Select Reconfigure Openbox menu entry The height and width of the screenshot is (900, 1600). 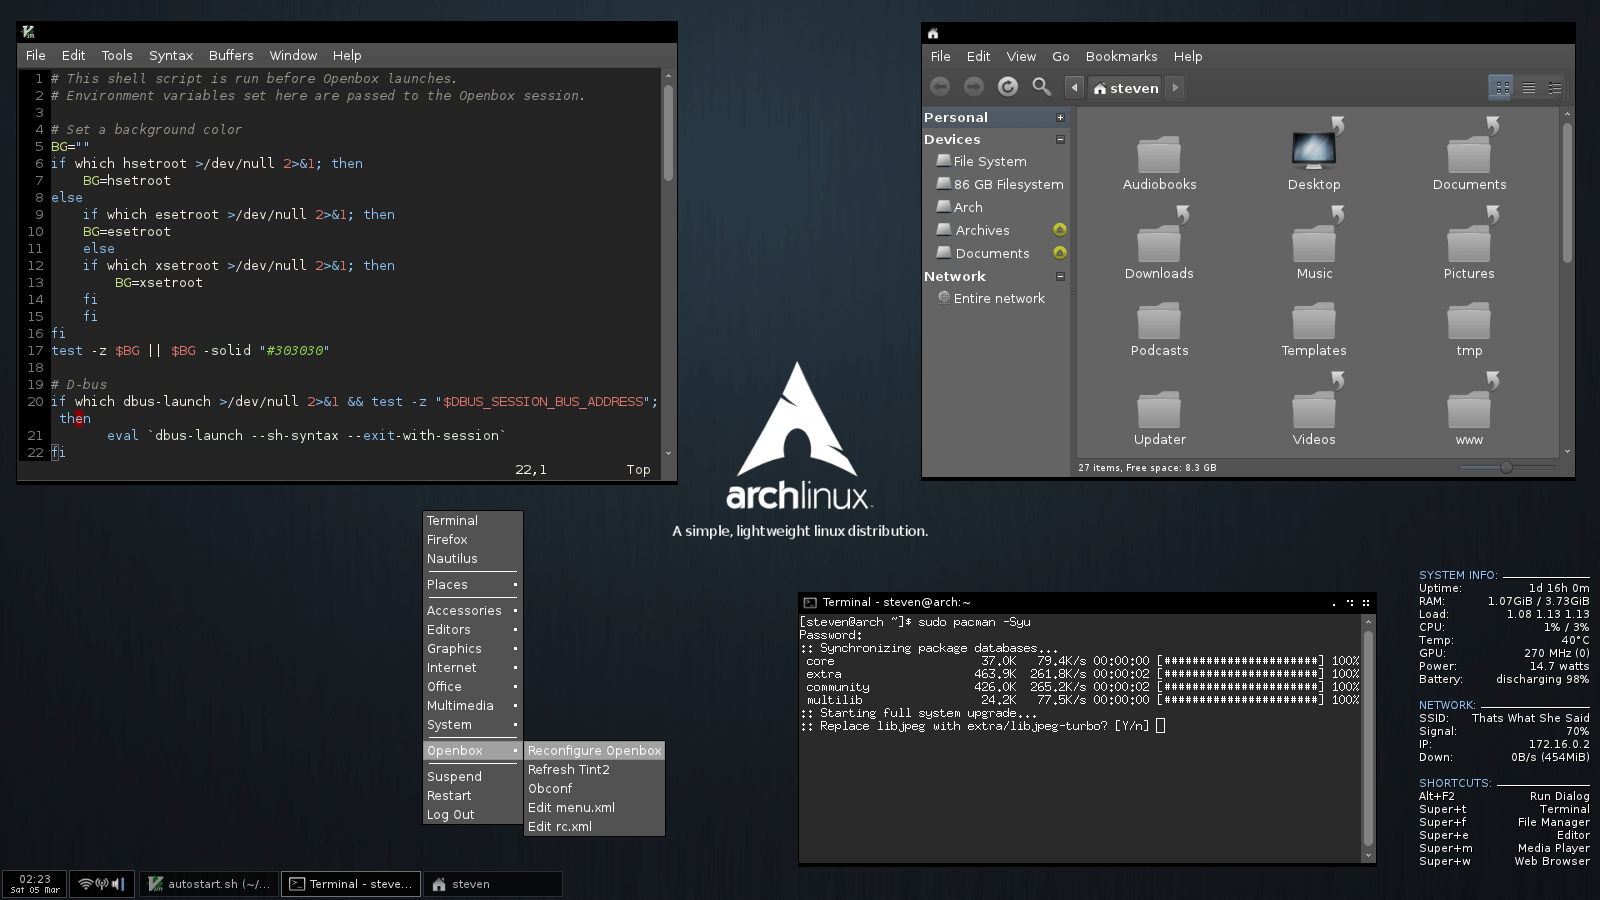click(594, 751)
